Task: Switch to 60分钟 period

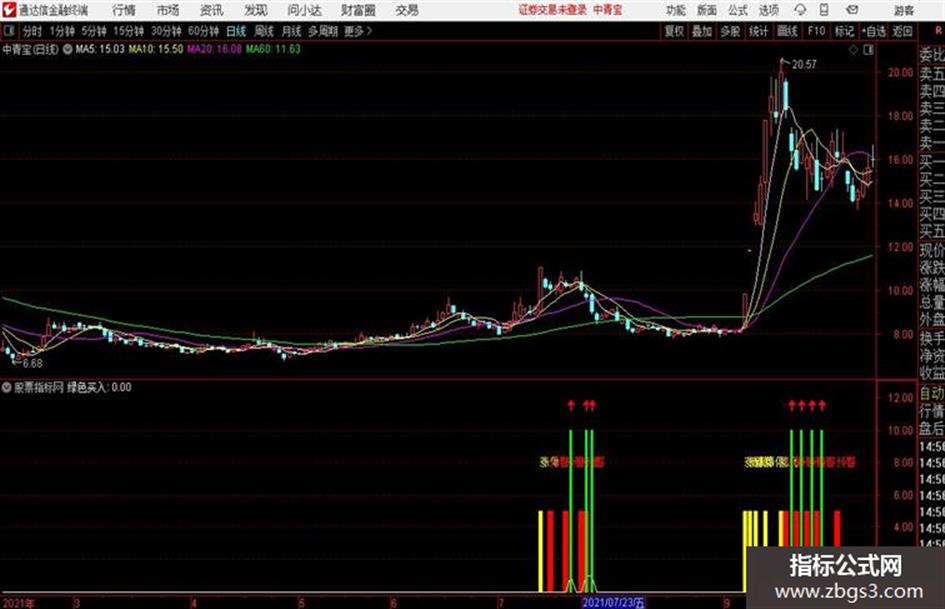Action: click(203, 31)
